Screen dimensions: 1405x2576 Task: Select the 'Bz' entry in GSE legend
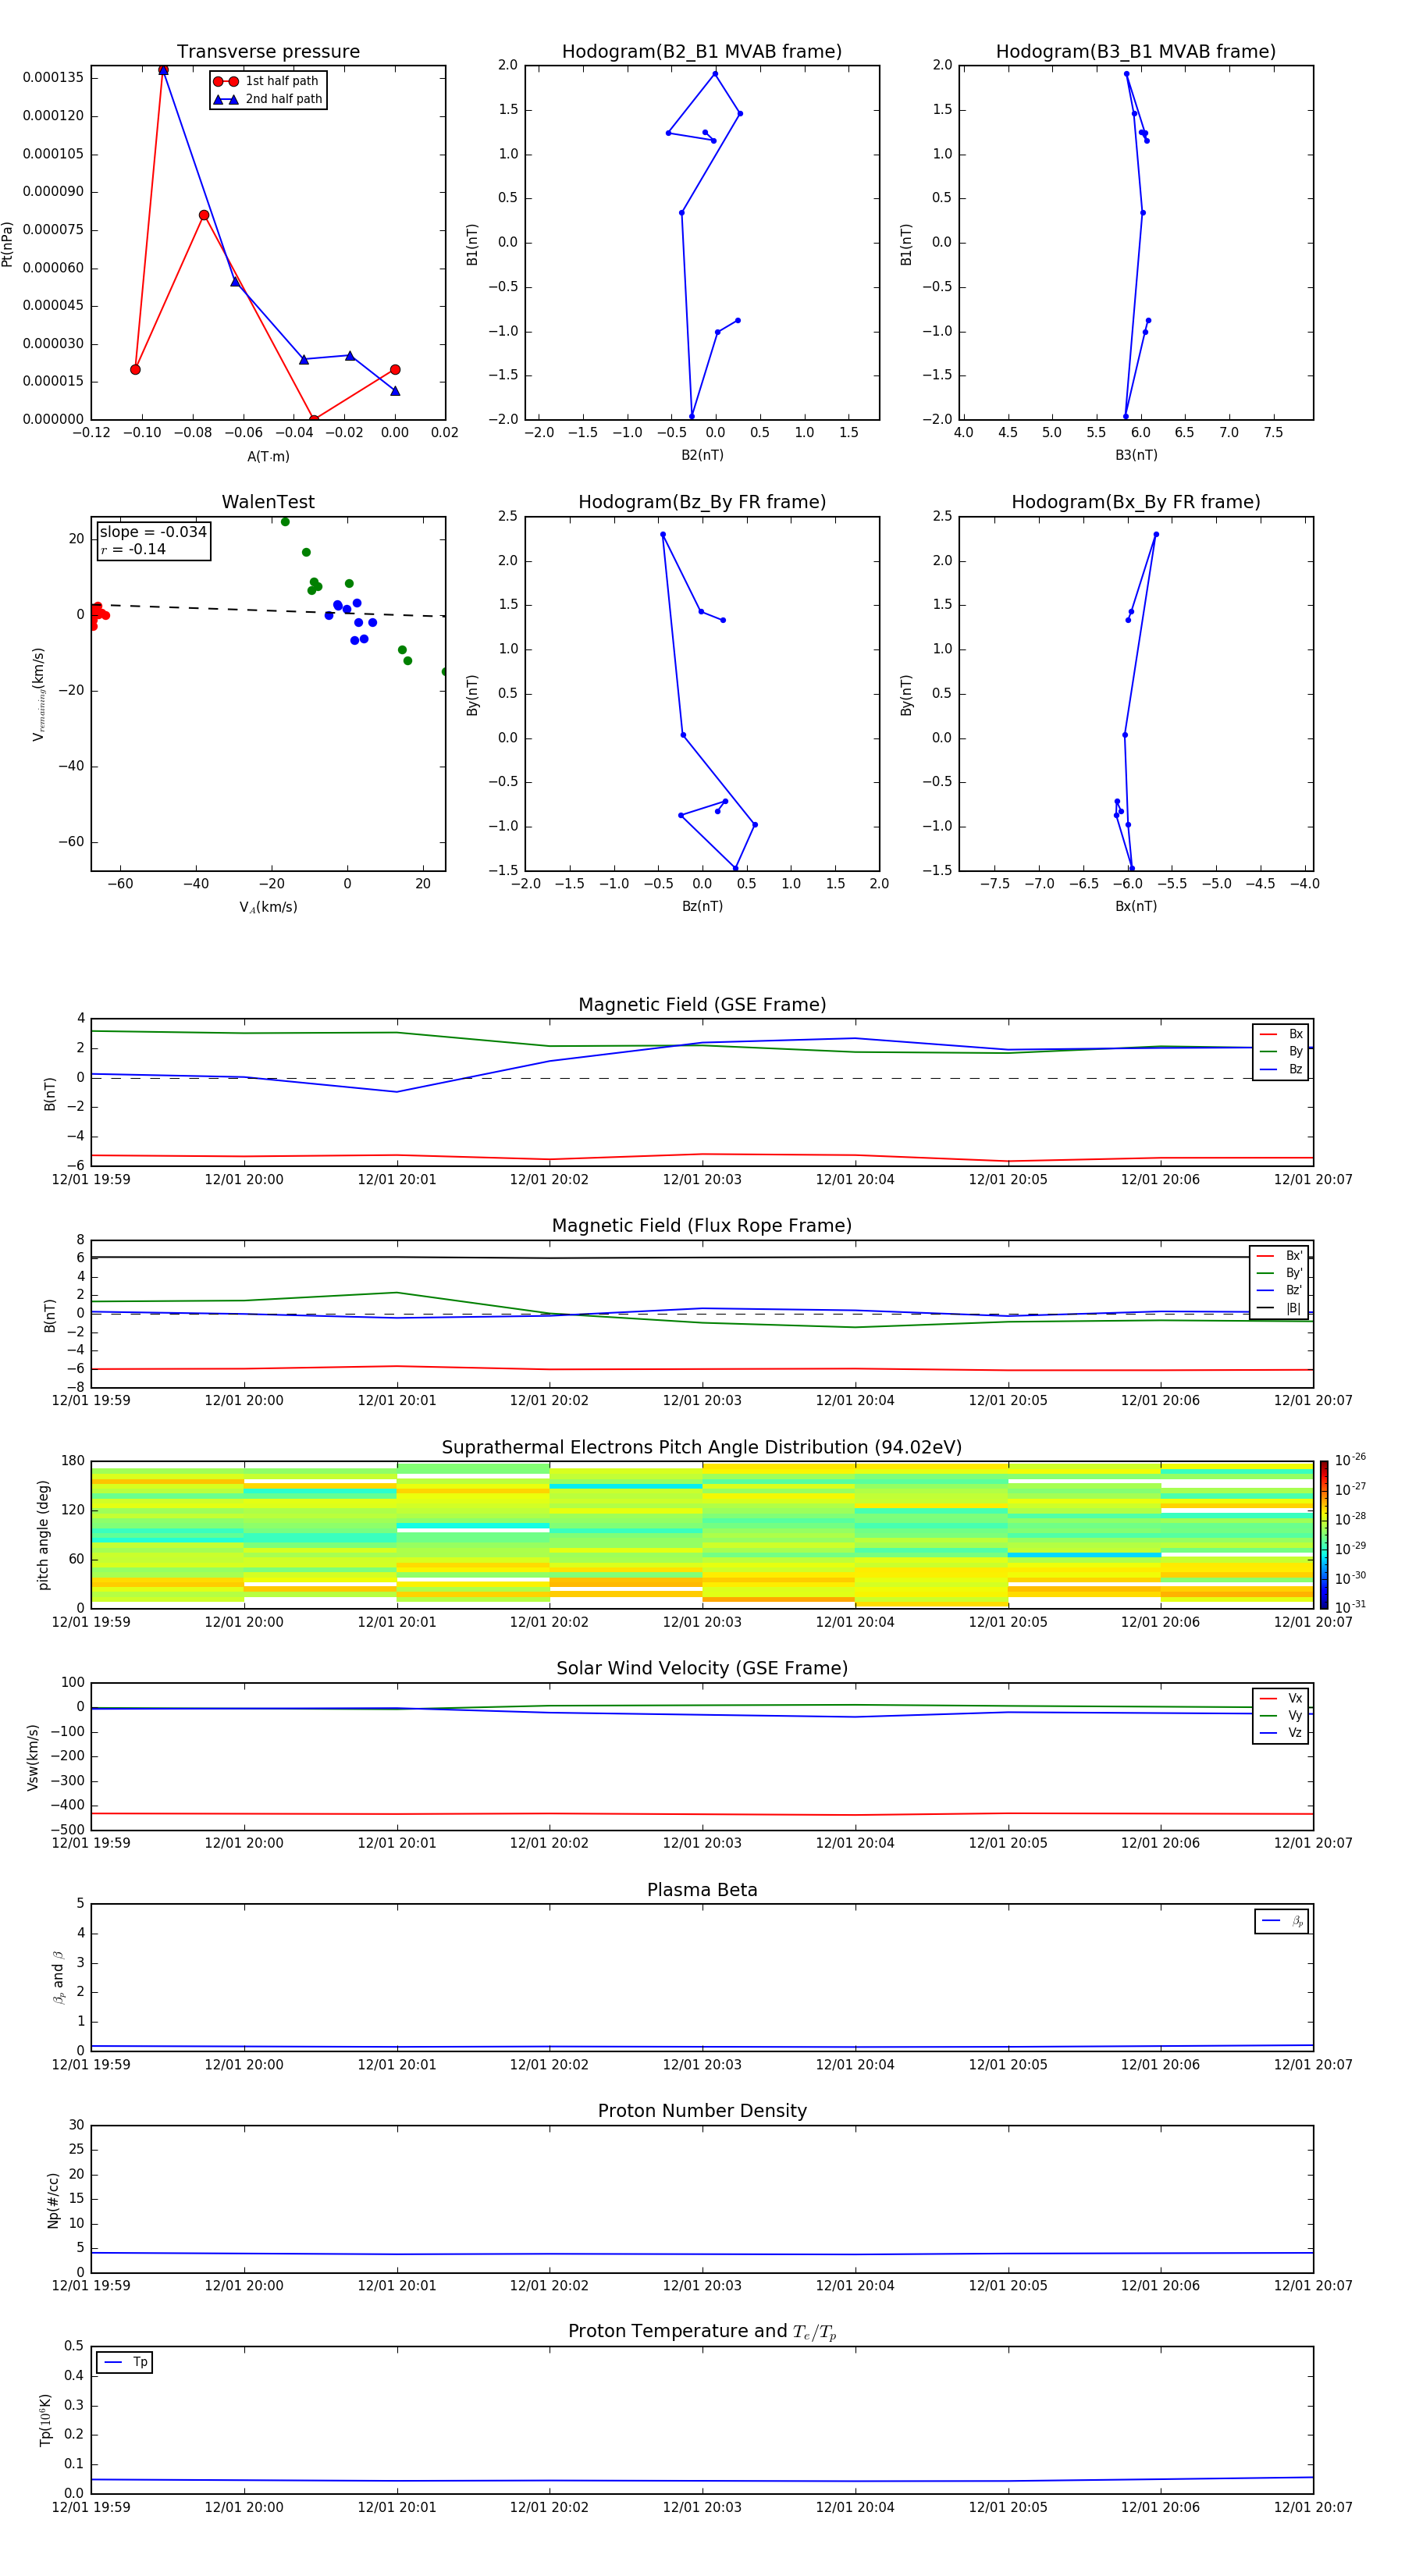[1281, 1069]
